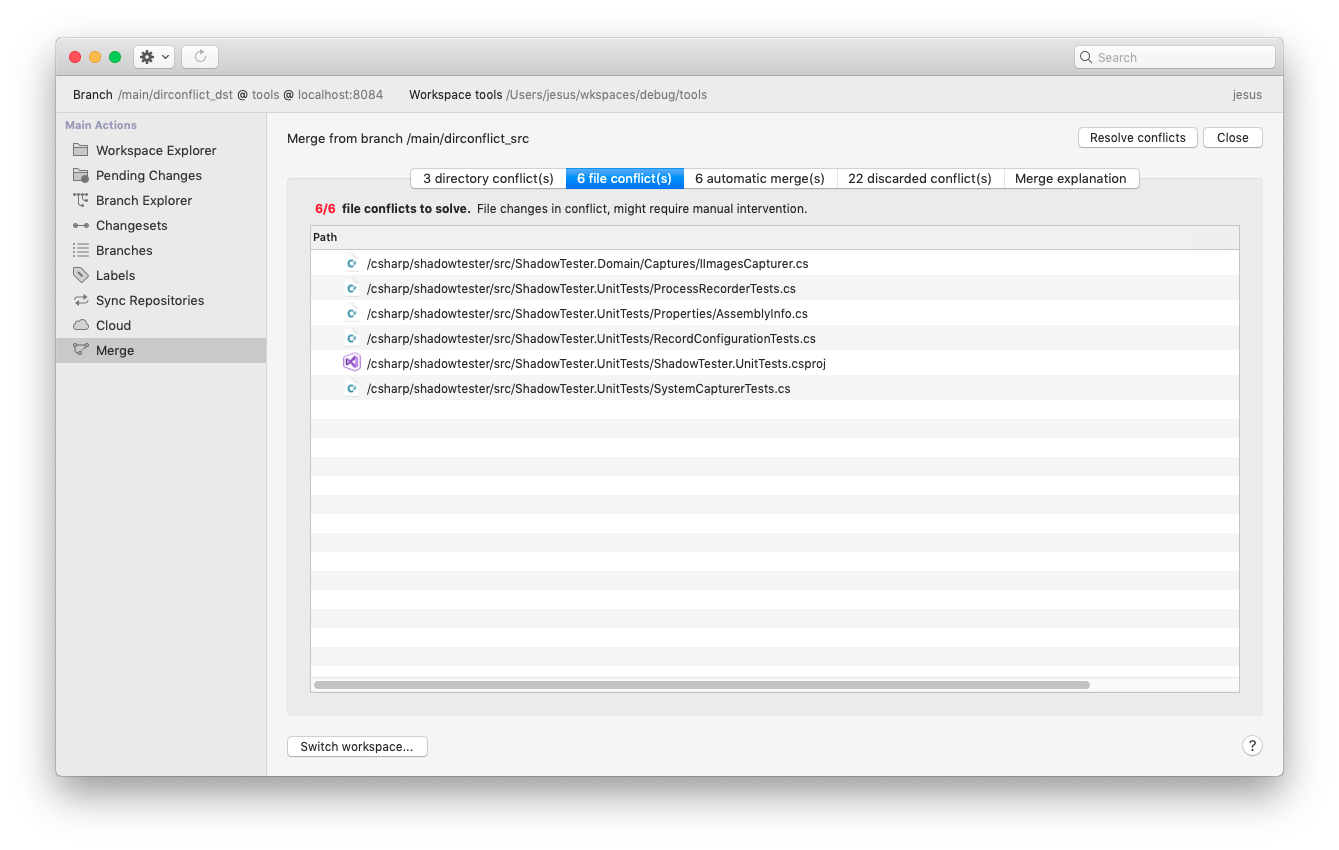Click the Switch workspace button
This screenshot has width=1339, height=850.
[x=357, y=746]
